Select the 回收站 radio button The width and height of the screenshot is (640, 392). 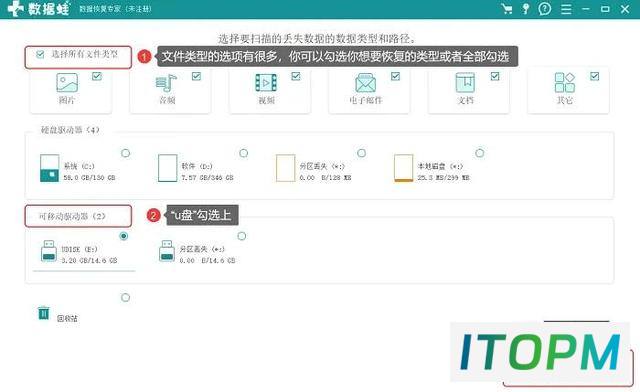coord(126,298)
